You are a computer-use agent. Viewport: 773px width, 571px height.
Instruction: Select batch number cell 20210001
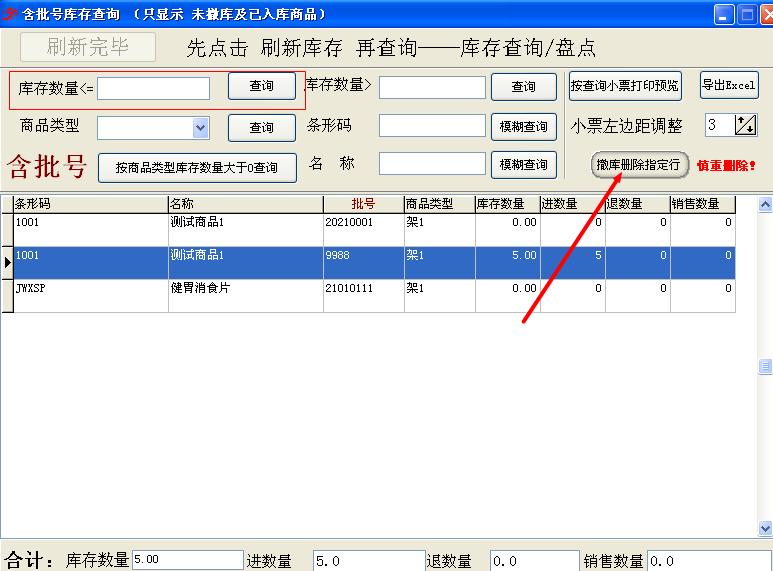coord(364,230)
